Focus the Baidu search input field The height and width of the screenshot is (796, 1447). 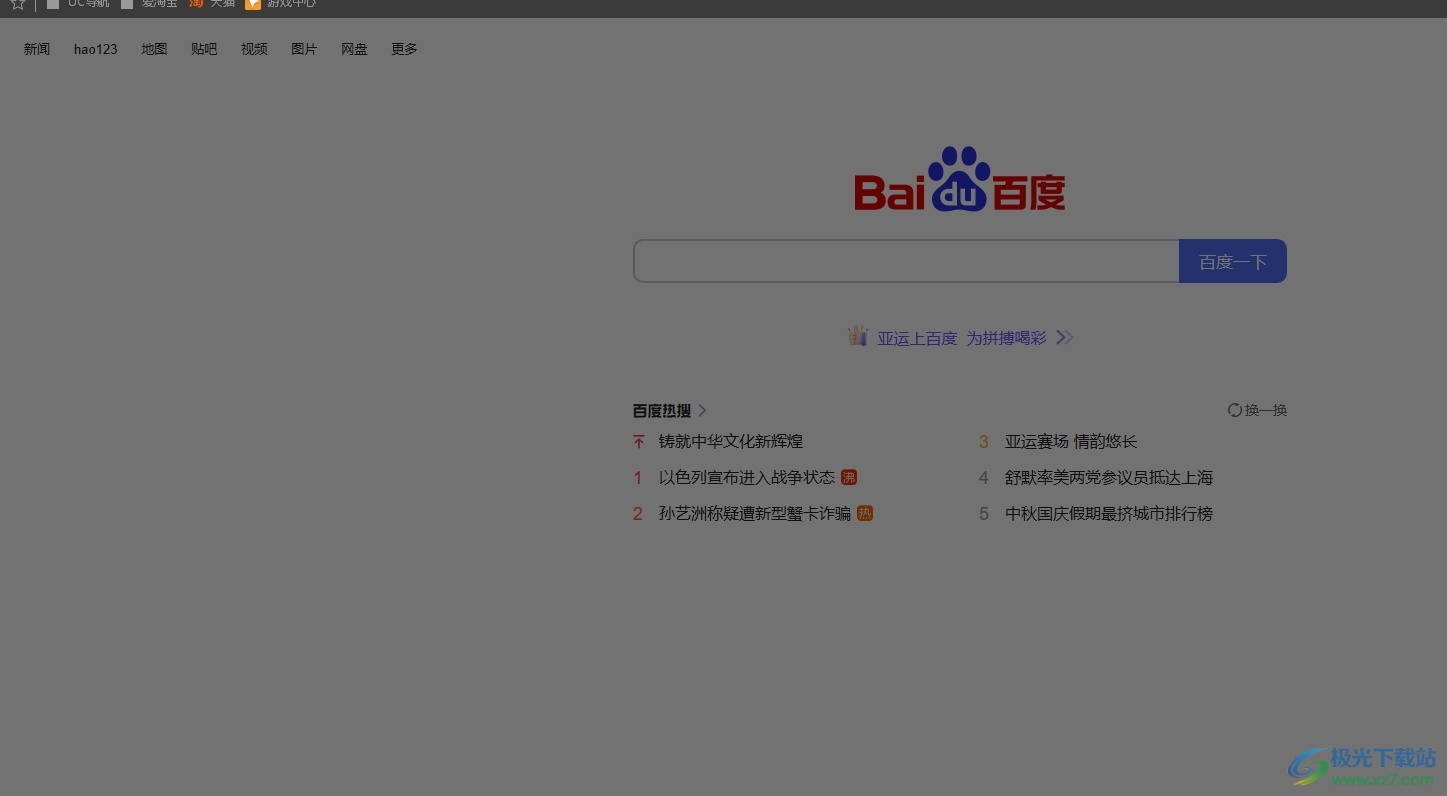click(906, 261)
